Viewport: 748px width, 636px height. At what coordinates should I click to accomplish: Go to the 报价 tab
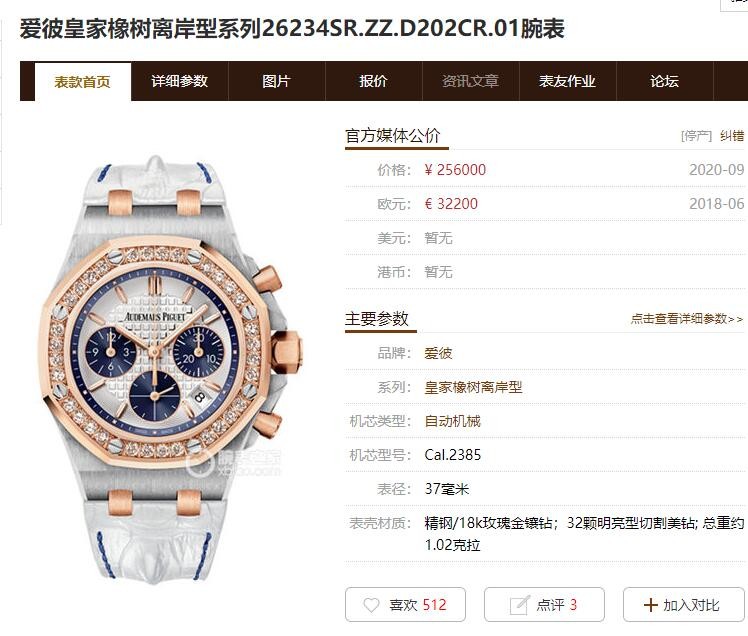tap(374, 81)
